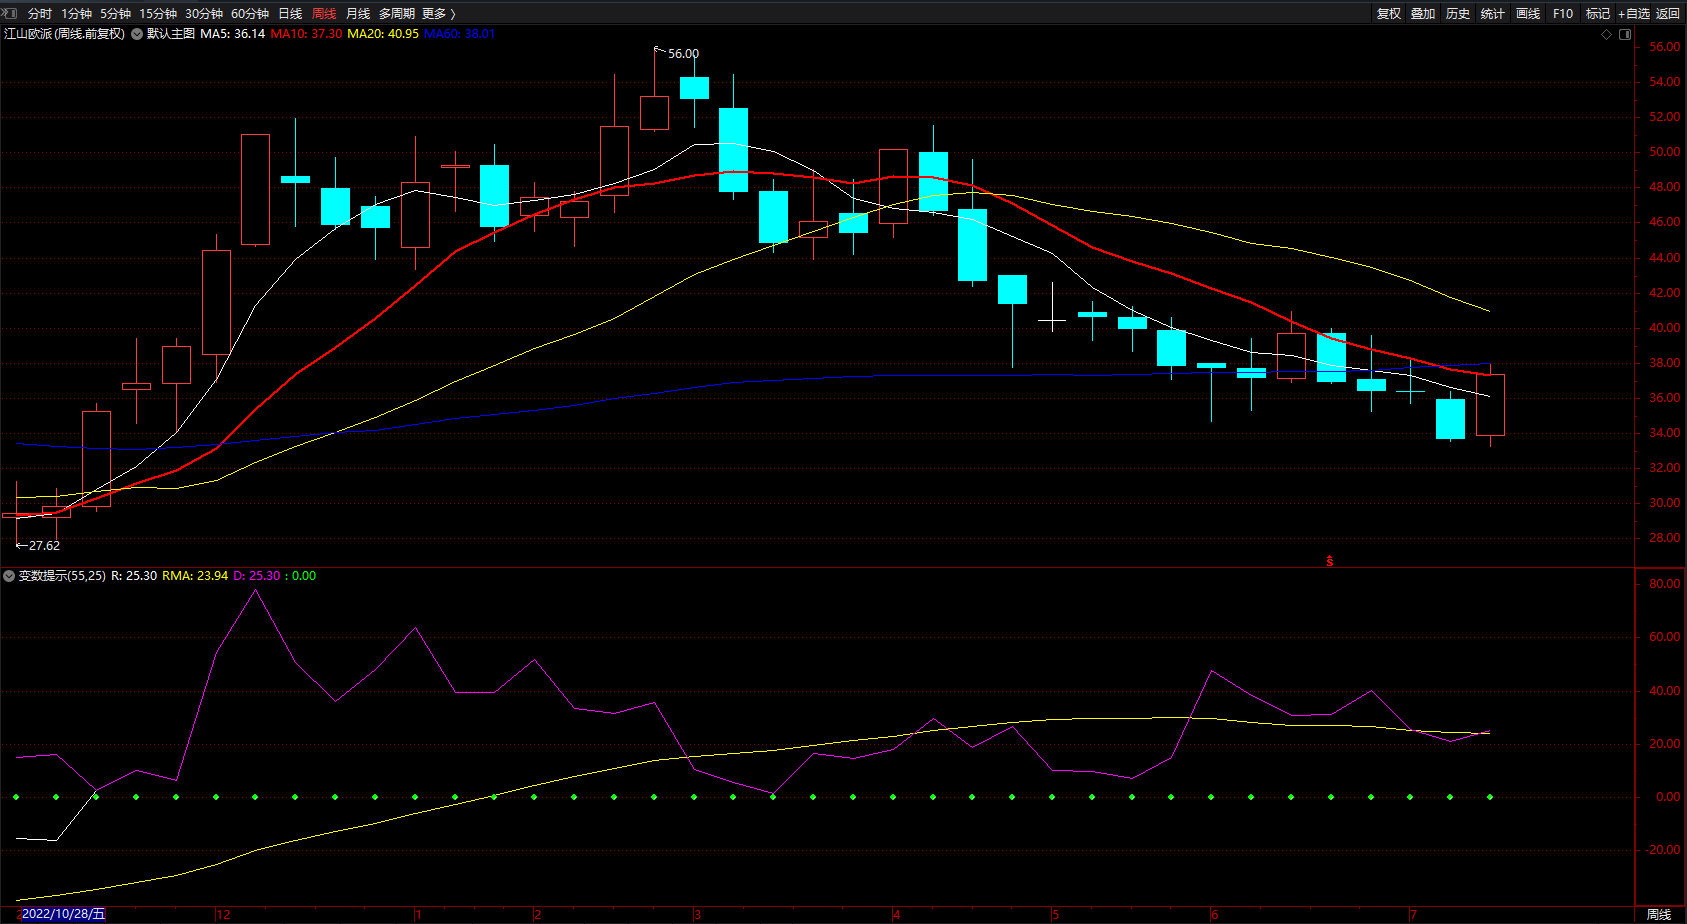Click the 复权 button
This screenshot has width=1687, height=924.
coord(1388,13)
